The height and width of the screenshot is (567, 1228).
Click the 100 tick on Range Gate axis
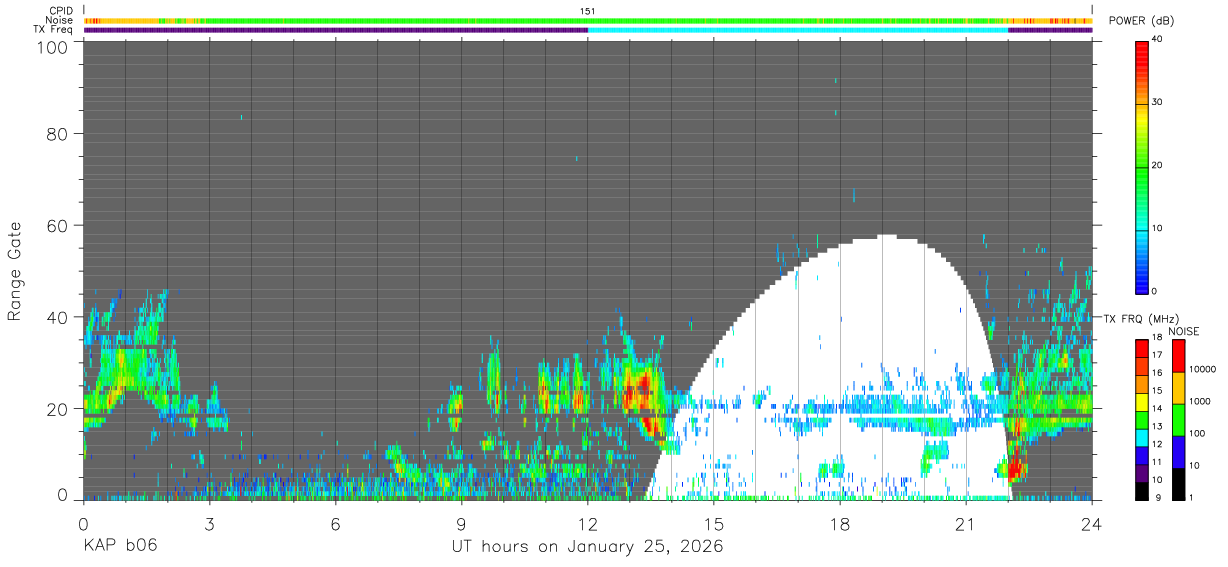click(52, 46)
